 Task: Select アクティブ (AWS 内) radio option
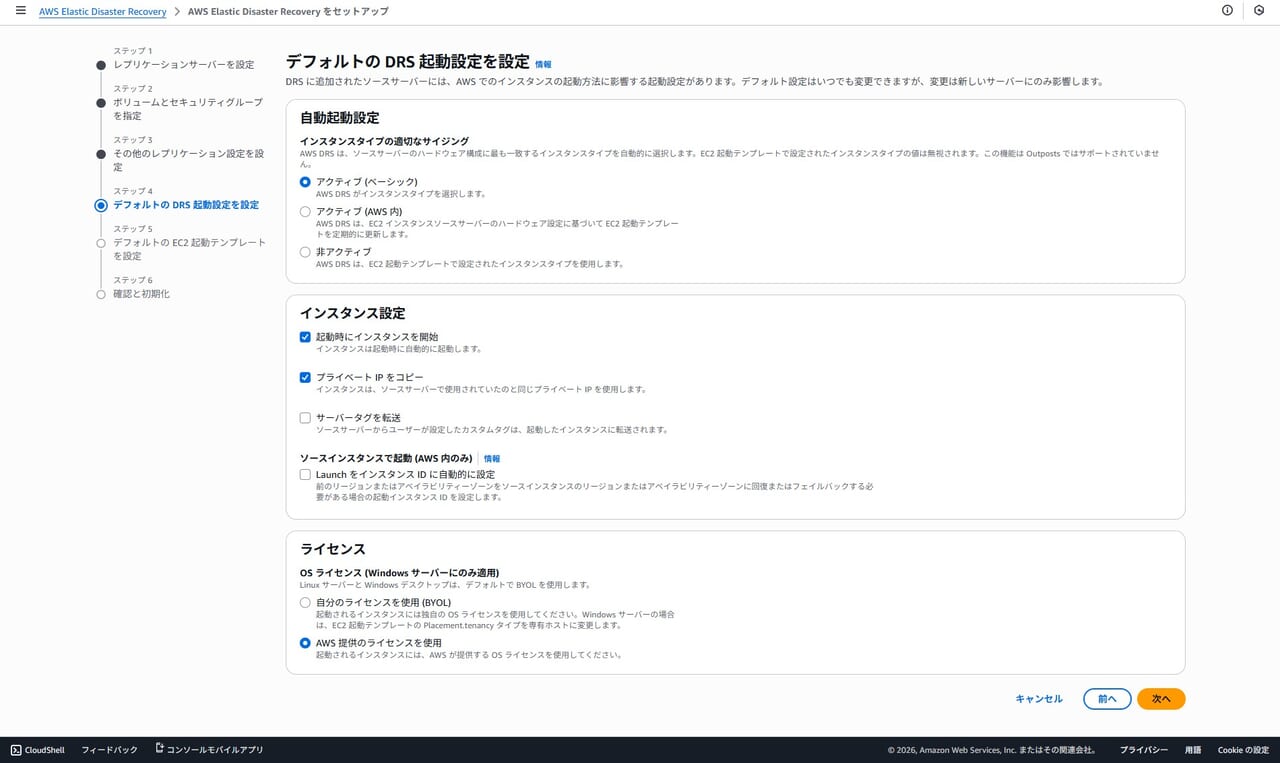(x=306, y=212)
